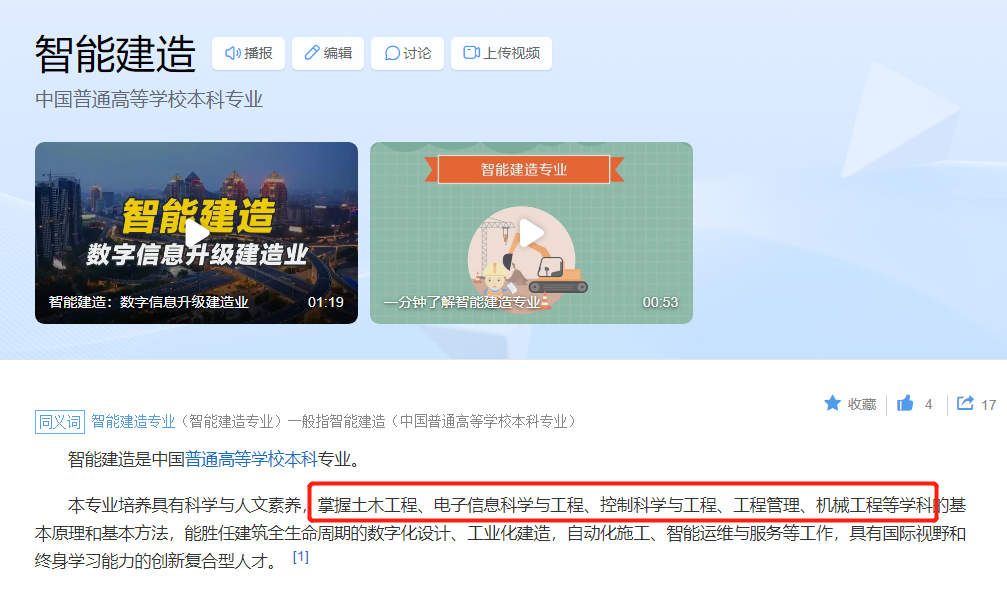This screenshot has height=589, width=1007.
Task: Click the 01:19 duration on first video
Action: click(x=326, y=302)
